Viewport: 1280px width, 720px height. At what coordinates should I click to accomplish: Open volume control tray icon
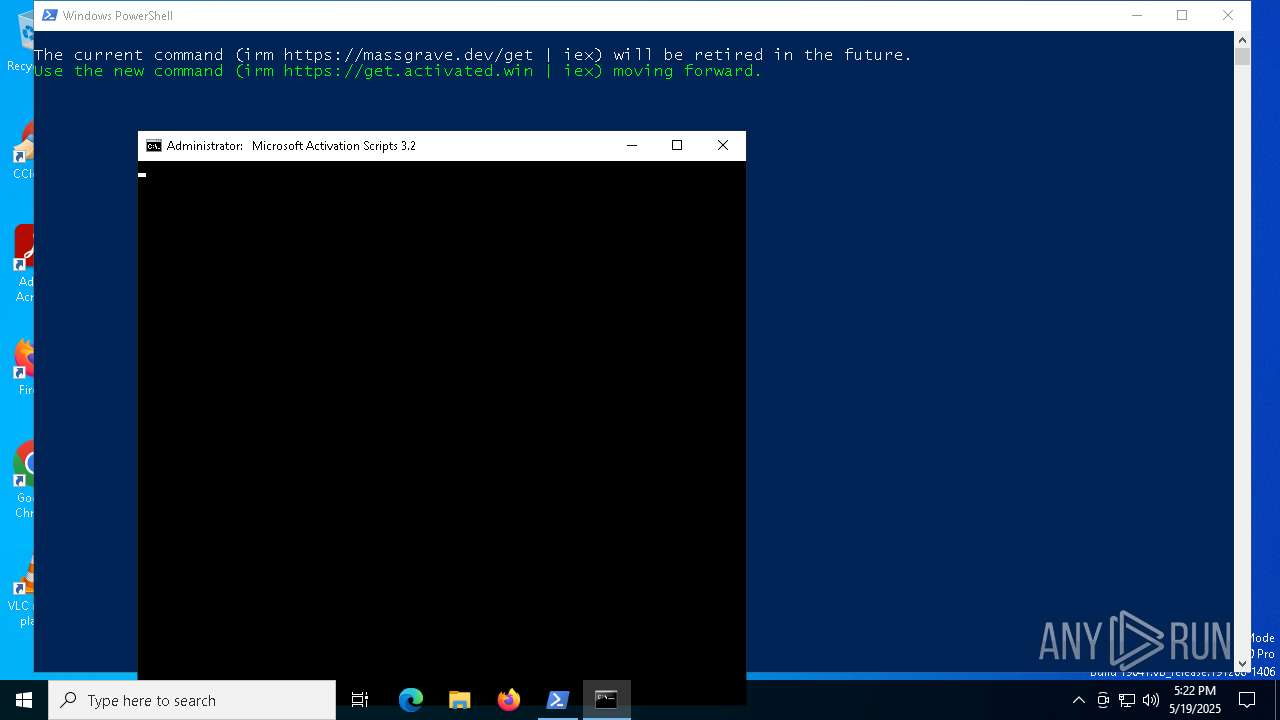[1151, 700]
